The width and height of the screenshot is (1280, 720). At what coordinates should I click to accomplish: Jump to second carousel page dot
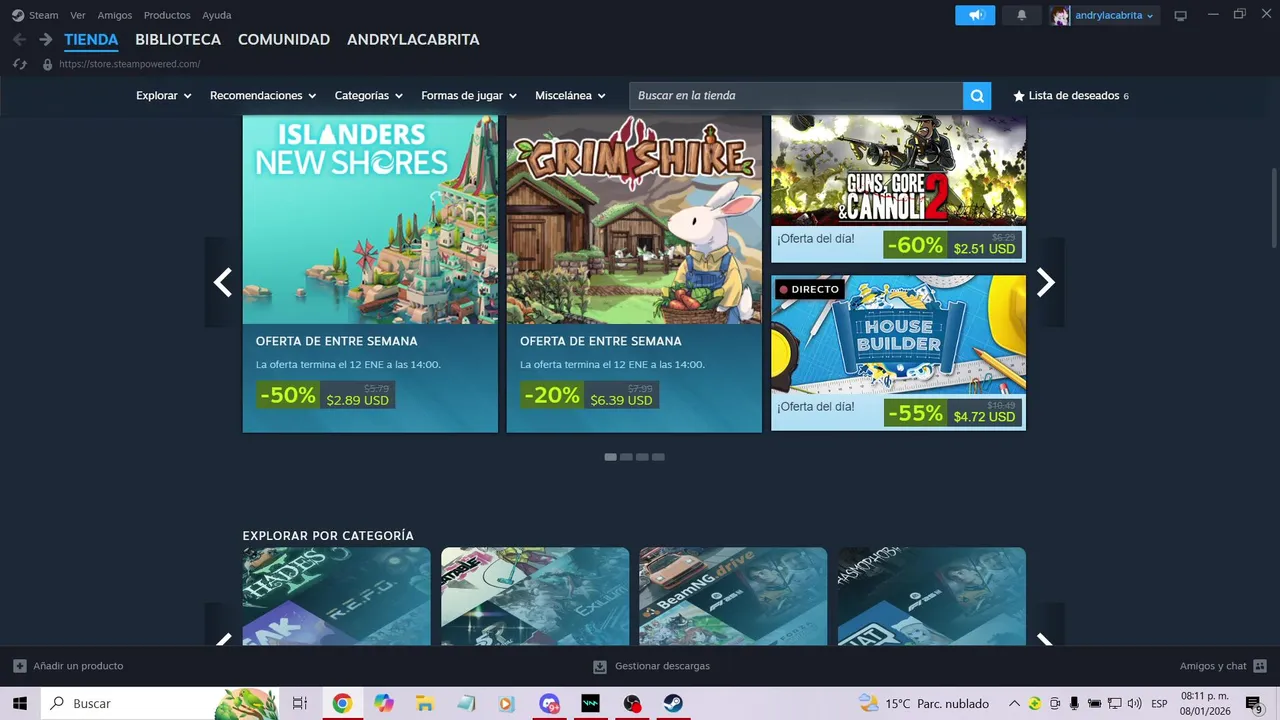pos(626,457)
